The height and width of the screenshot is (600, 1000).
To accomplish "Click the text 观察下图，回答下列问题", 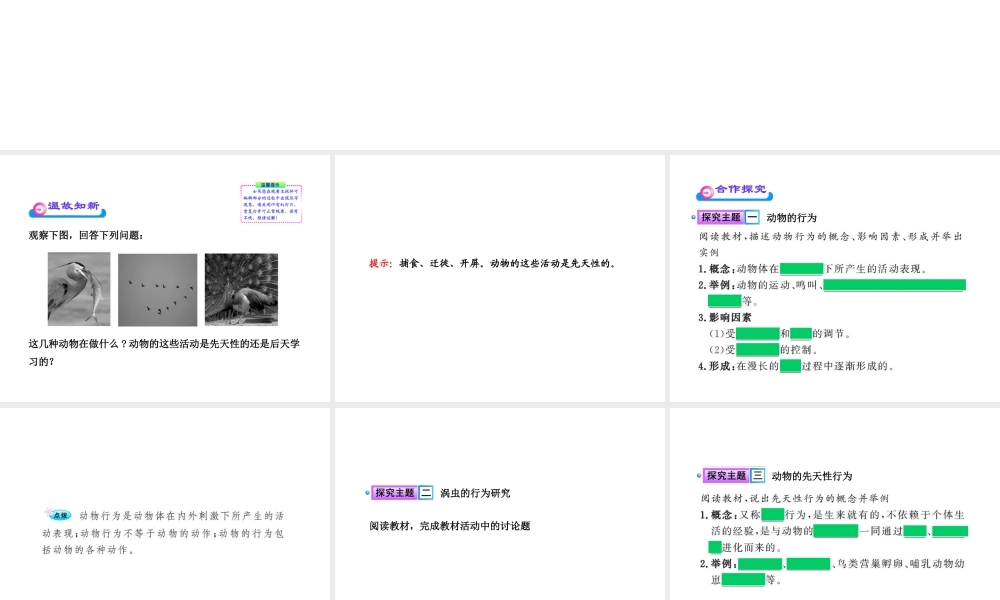I will [x=85, y=235].
